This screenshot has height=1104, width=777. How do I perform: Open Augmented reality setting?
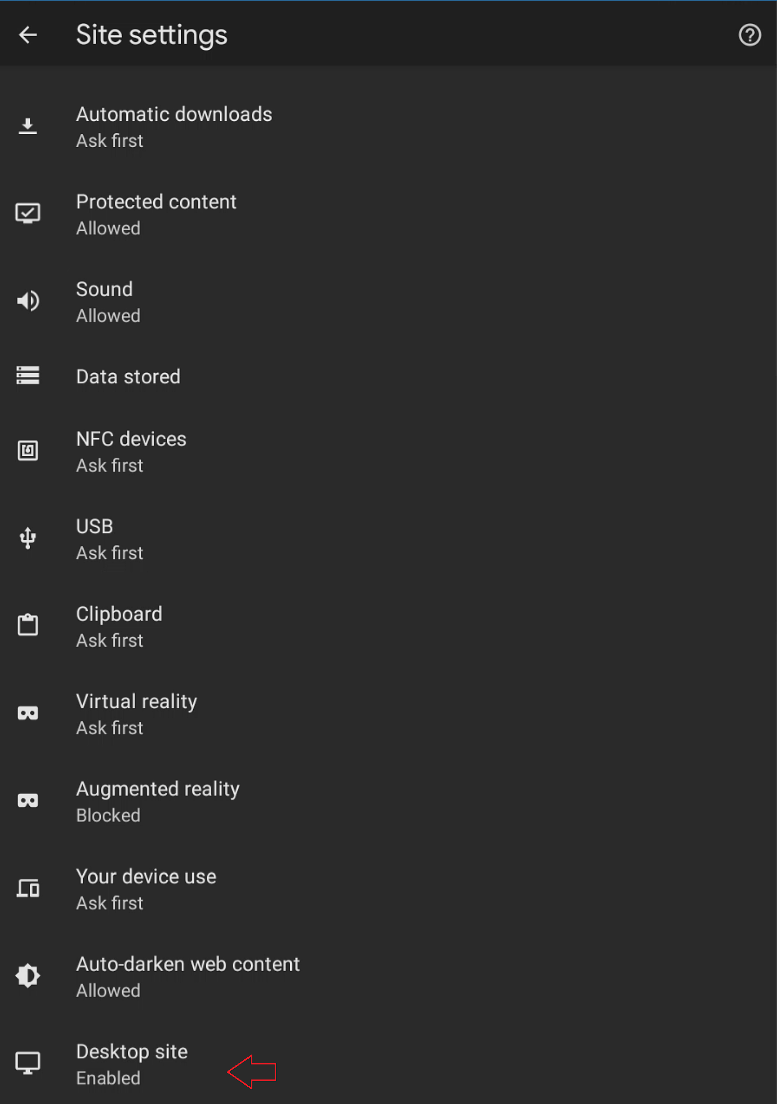[x=158, y=801]
